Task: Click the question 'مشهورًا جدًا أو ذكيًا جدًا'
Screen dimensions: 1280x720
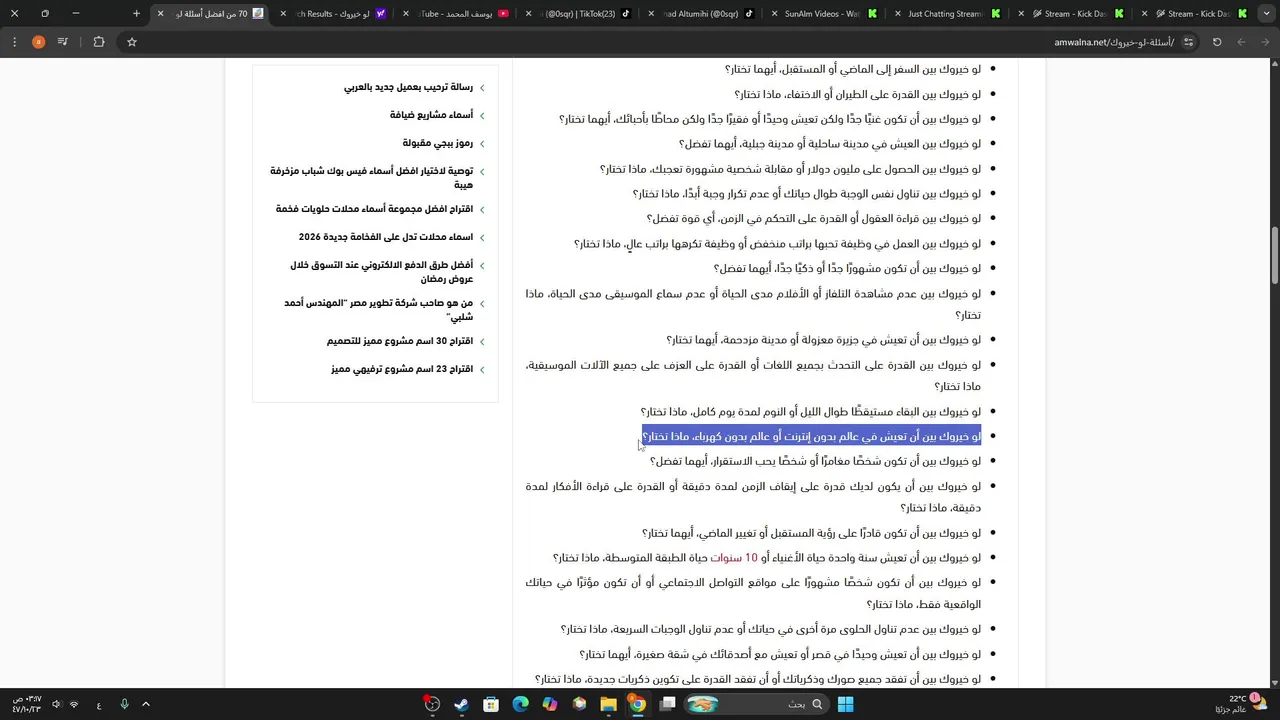Action: pos(847,269)
